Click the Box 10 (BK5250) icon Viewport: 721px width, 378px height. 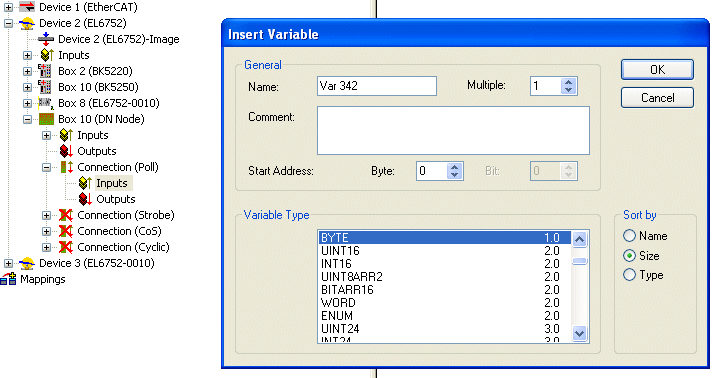pos(45,87)
